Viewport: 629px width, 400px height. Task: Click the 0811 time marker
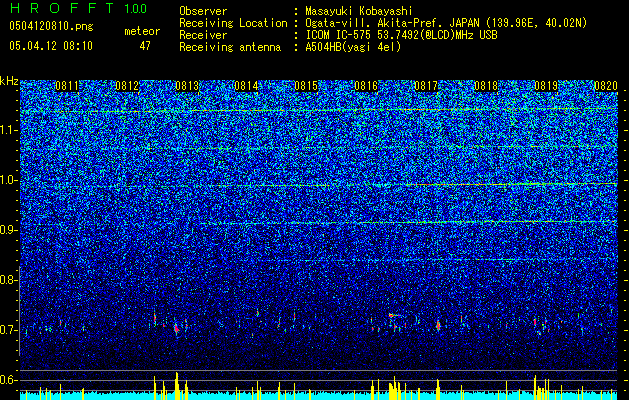pos(67,86)
